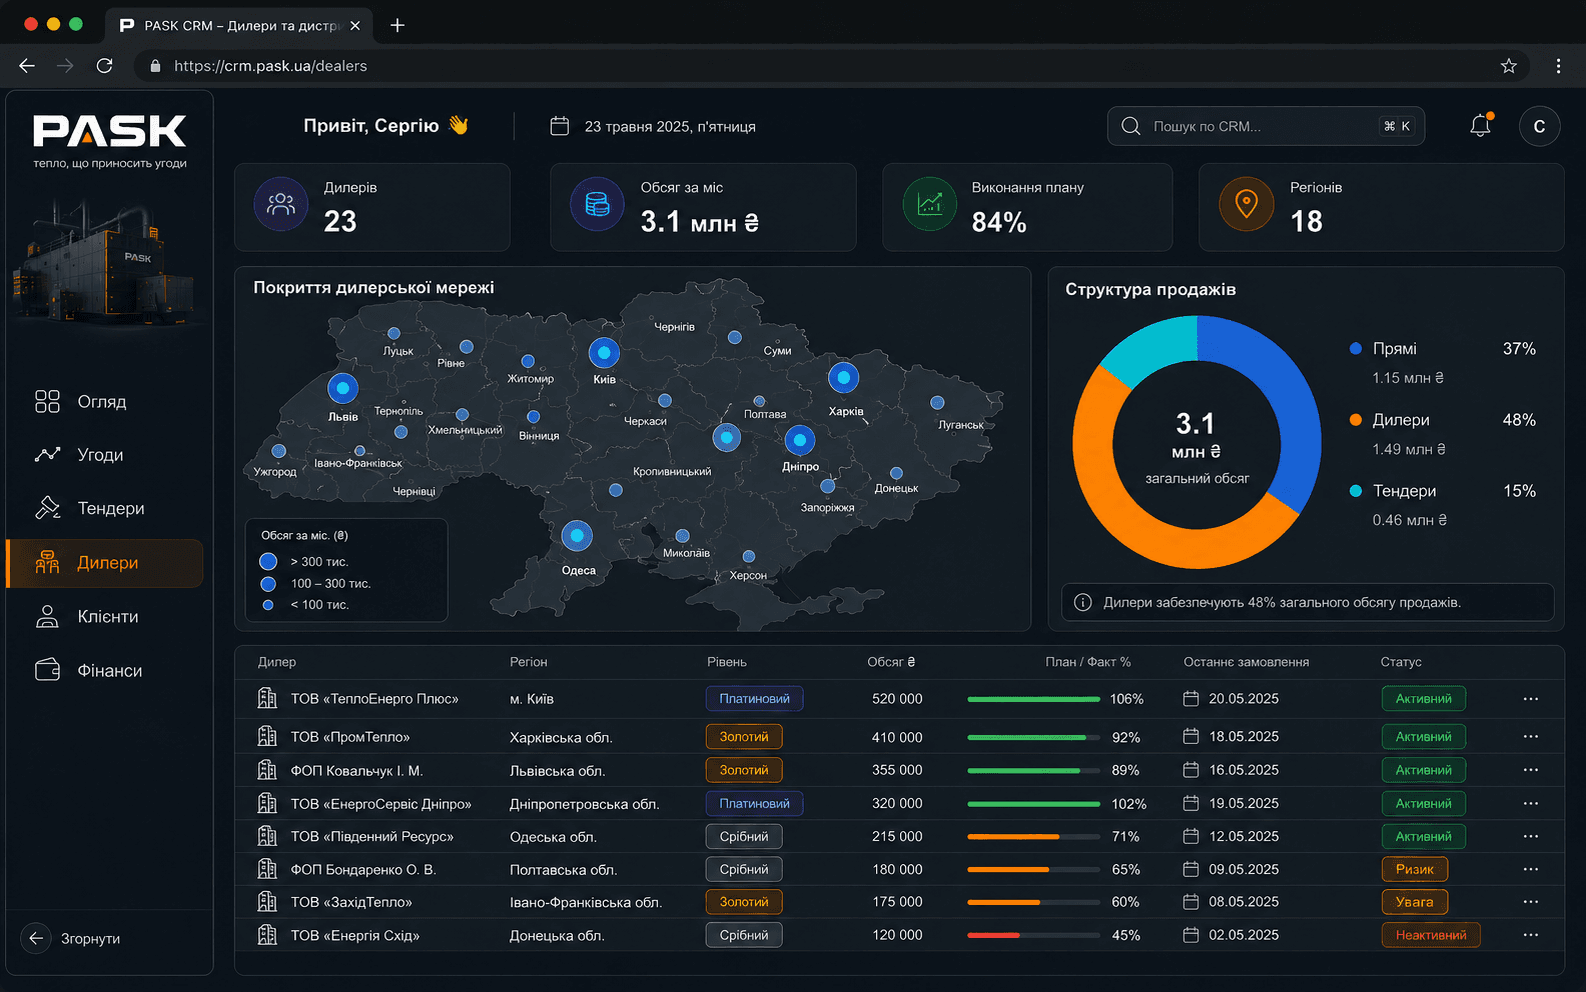The height and width of the screenshot is (992, 1586).
Task: Sort table by Обсяг ₴ column
Action: pyautogui.click(x=891, y=662)
